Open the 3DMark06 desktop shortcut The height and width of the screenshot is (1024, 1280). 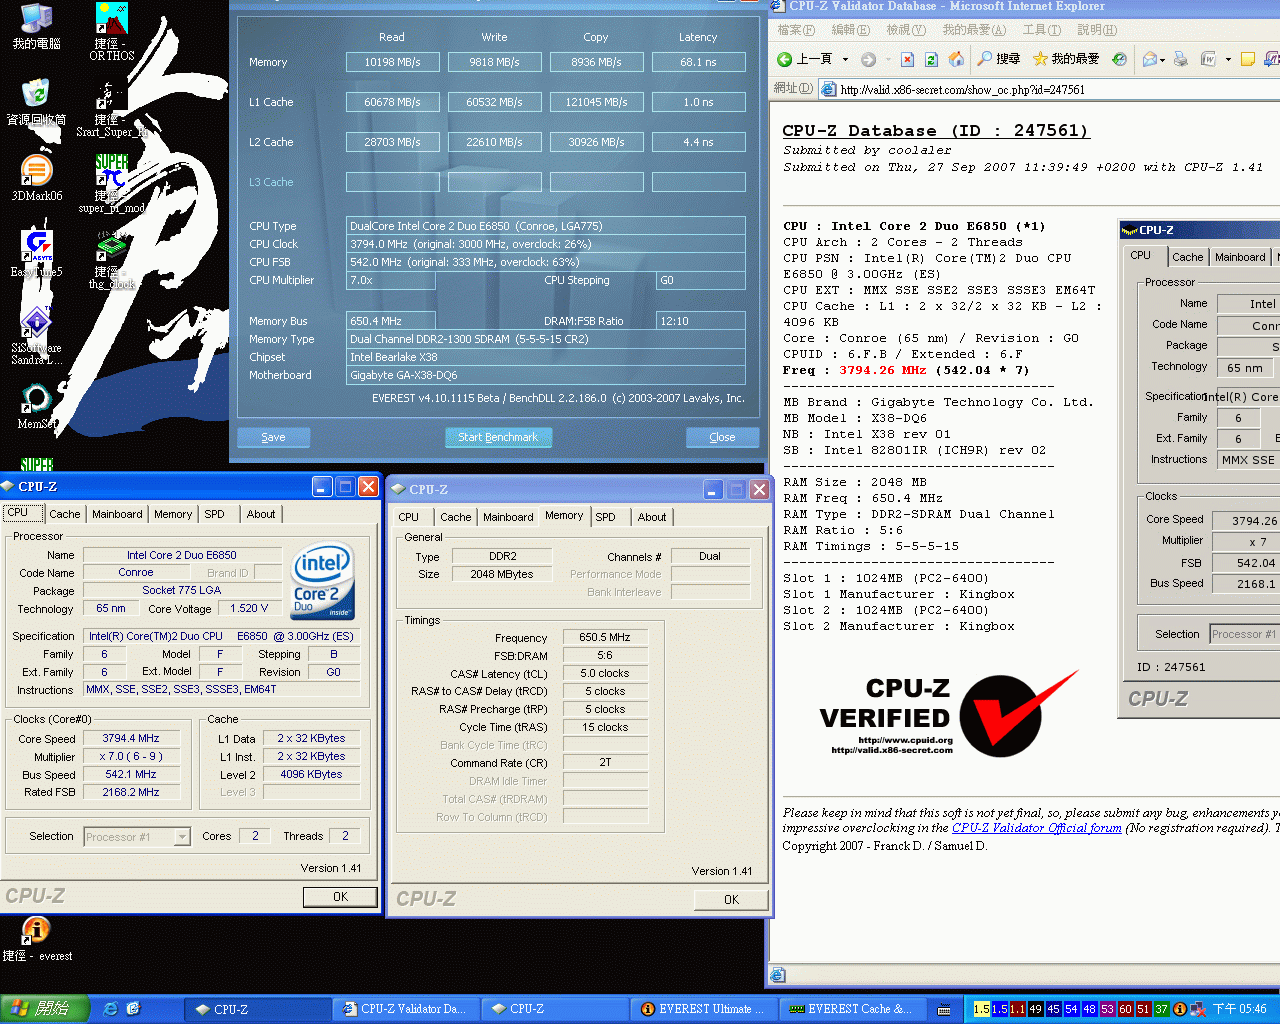[37, 179]
